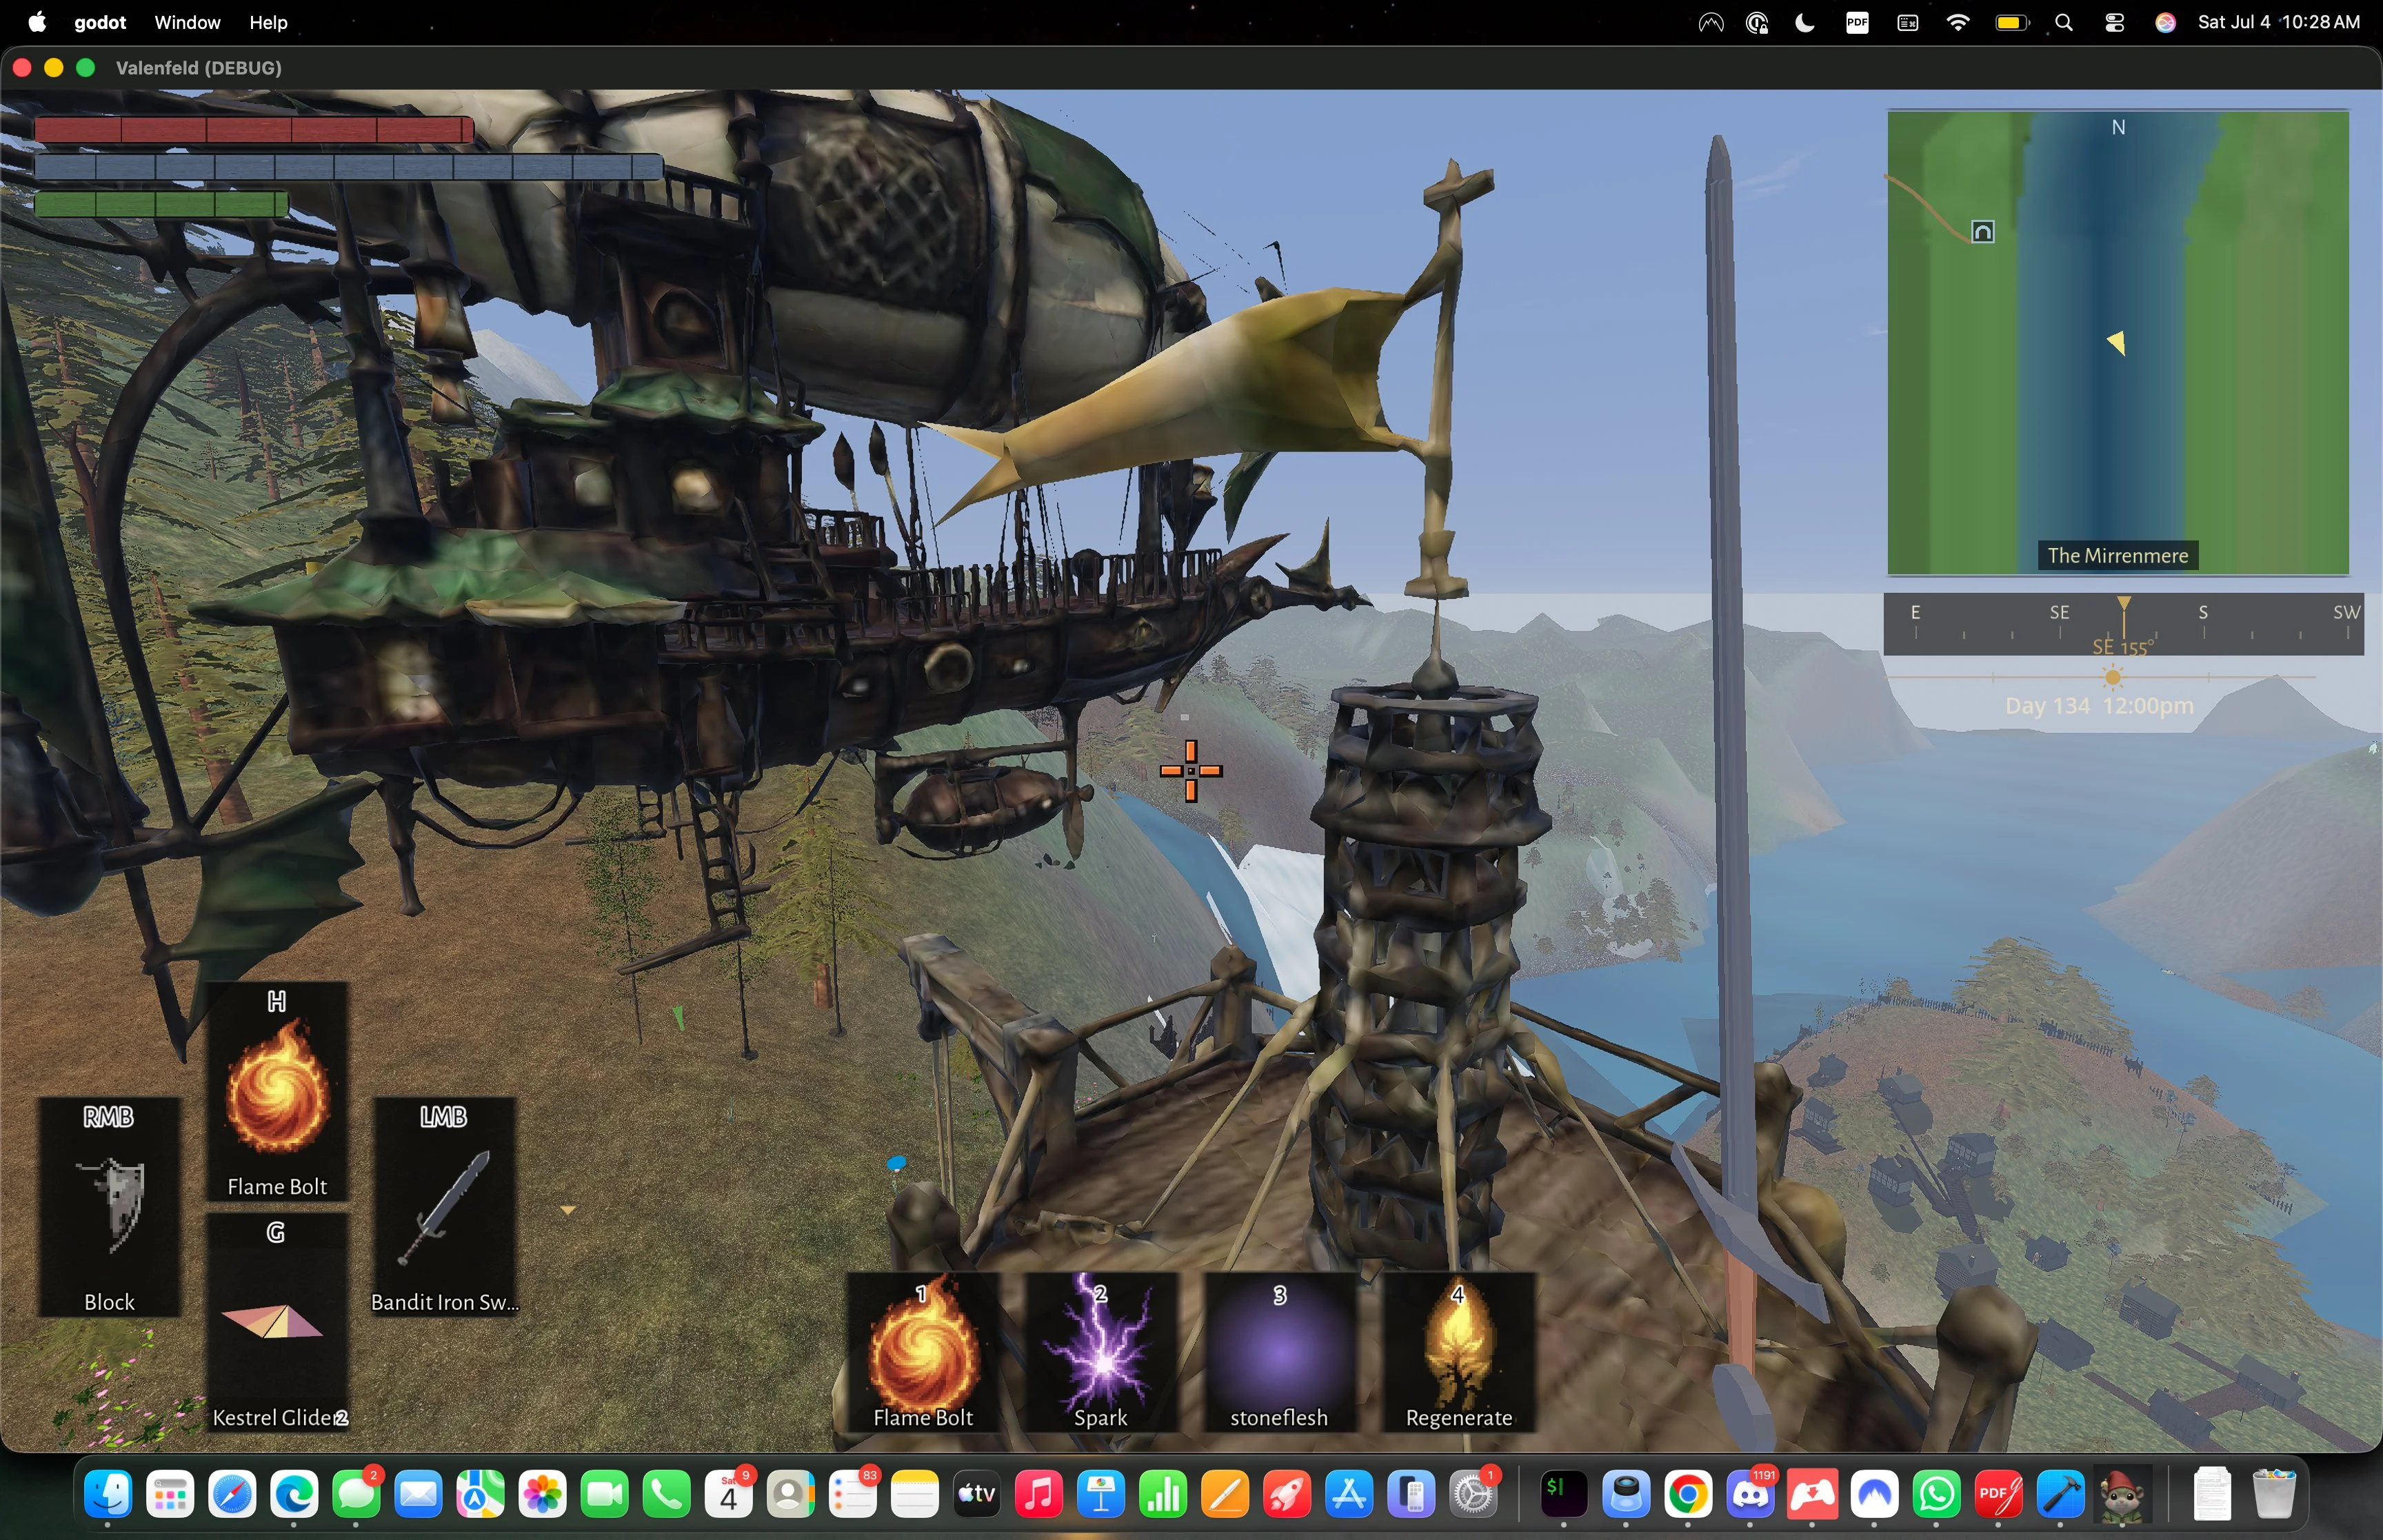This screenshot has width=2383, height=1540.
Task: Open WhatsApp from the Dock
Action: (1937, 1494)
